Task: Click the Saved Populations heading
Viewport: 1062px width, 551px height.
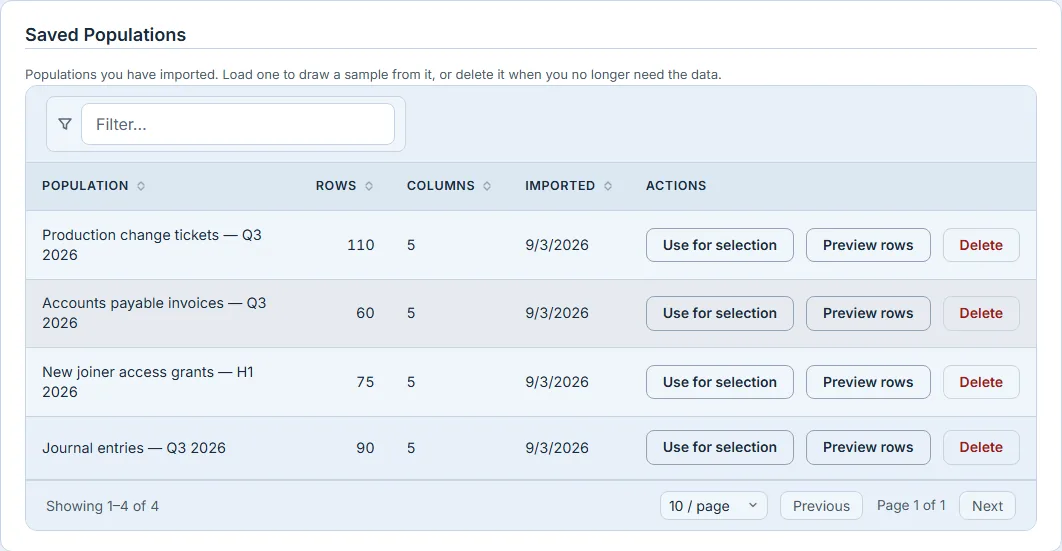Action: tap(106, 35)
